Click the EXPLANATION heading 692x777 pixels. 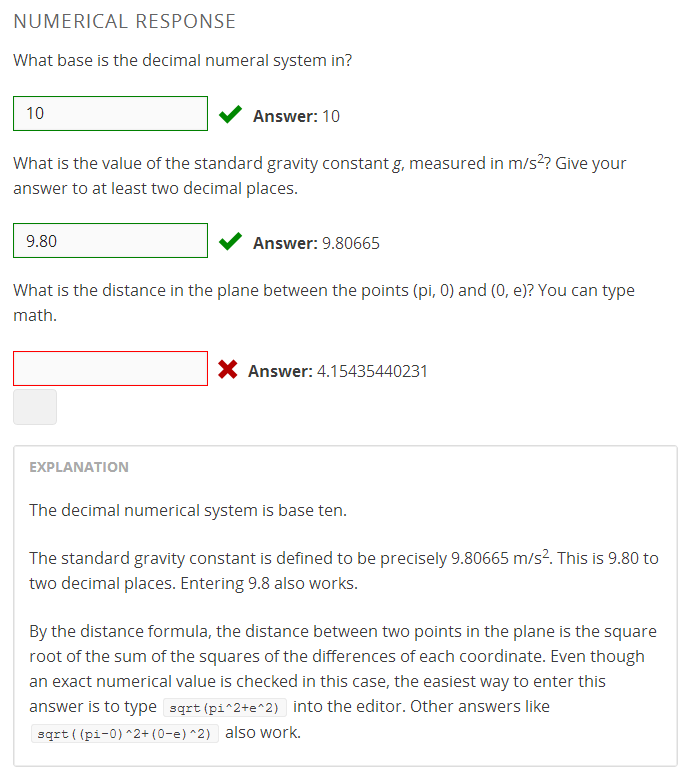coord(79,467)
